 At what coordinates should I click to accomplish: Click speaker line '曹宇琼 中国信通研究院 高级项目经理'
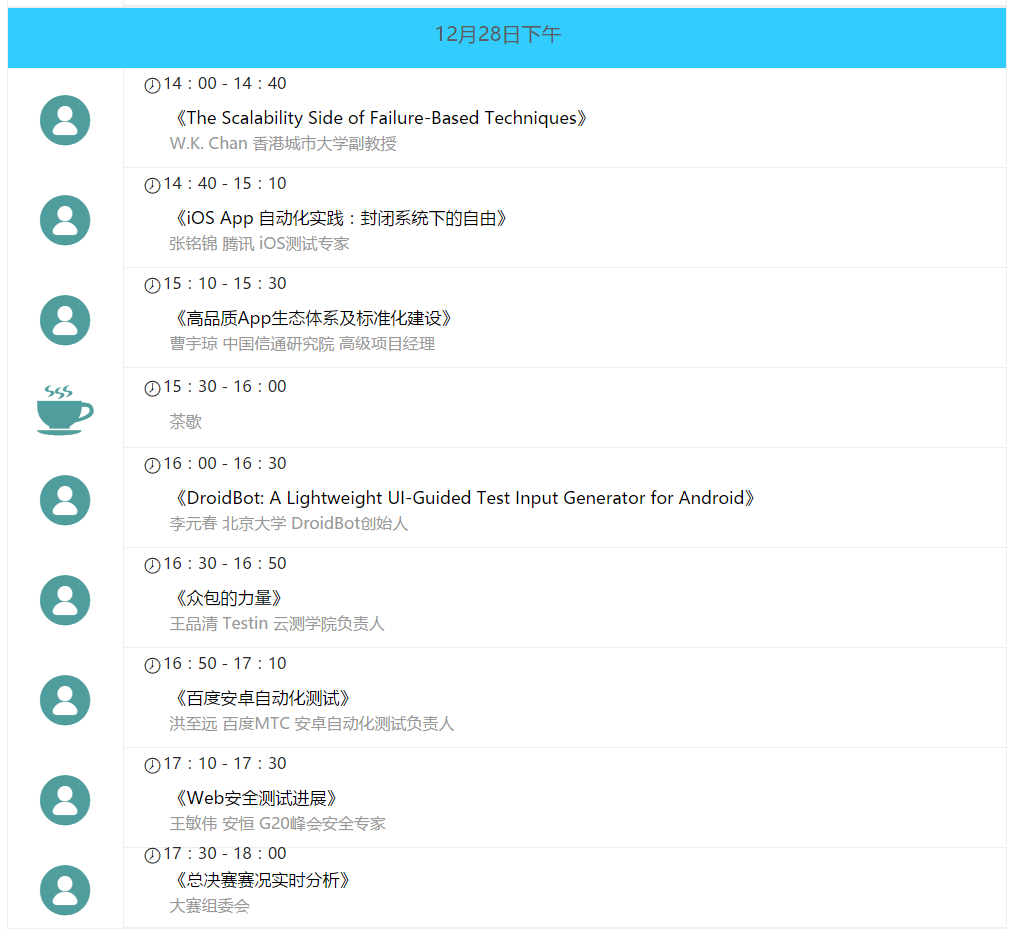[x=302, y=344]
